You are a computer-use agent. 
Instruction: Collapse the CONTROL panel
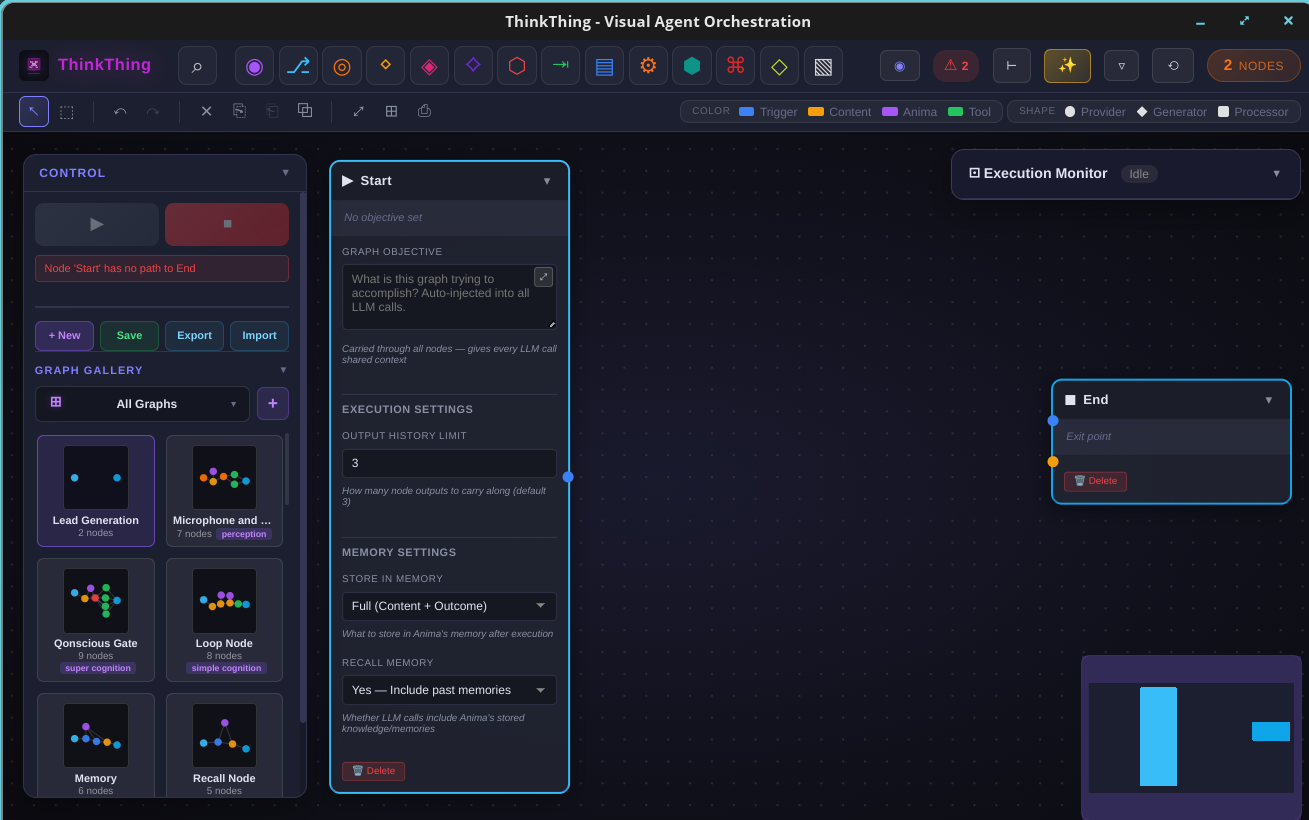pyautogui.click(x=285, y=173)
